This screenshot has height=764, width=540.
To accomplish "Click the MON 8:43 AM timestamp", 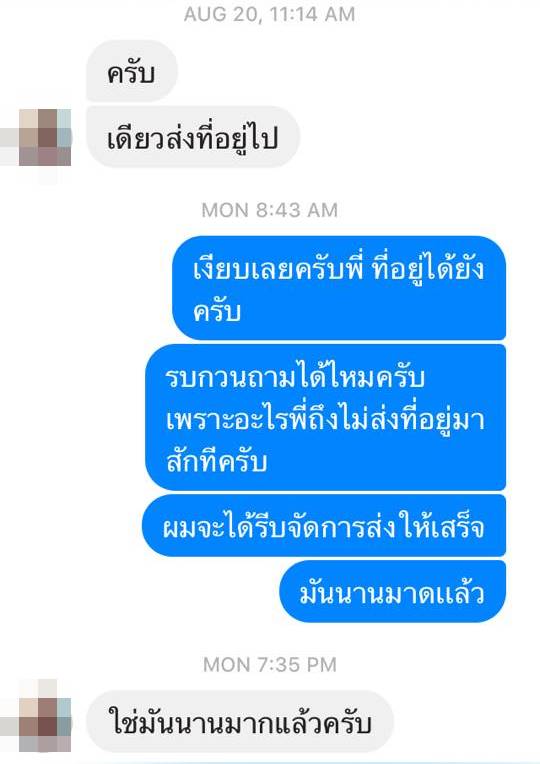I will point(270,210).
